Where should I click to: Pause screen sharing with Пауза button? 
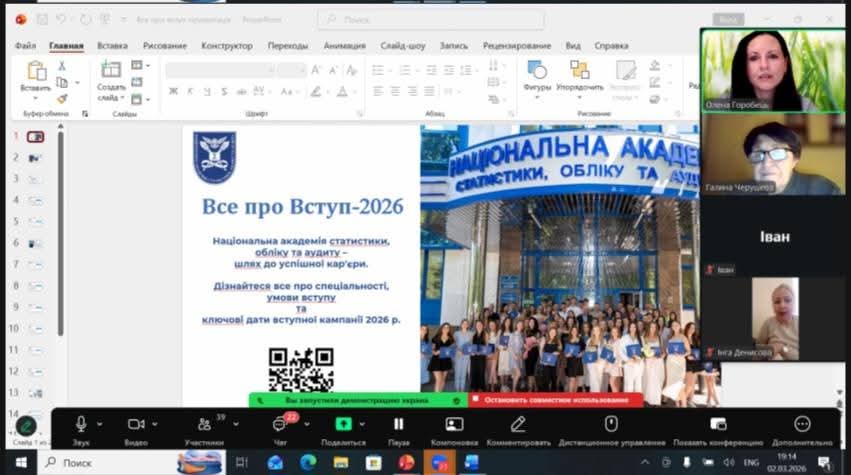point(398,425)
